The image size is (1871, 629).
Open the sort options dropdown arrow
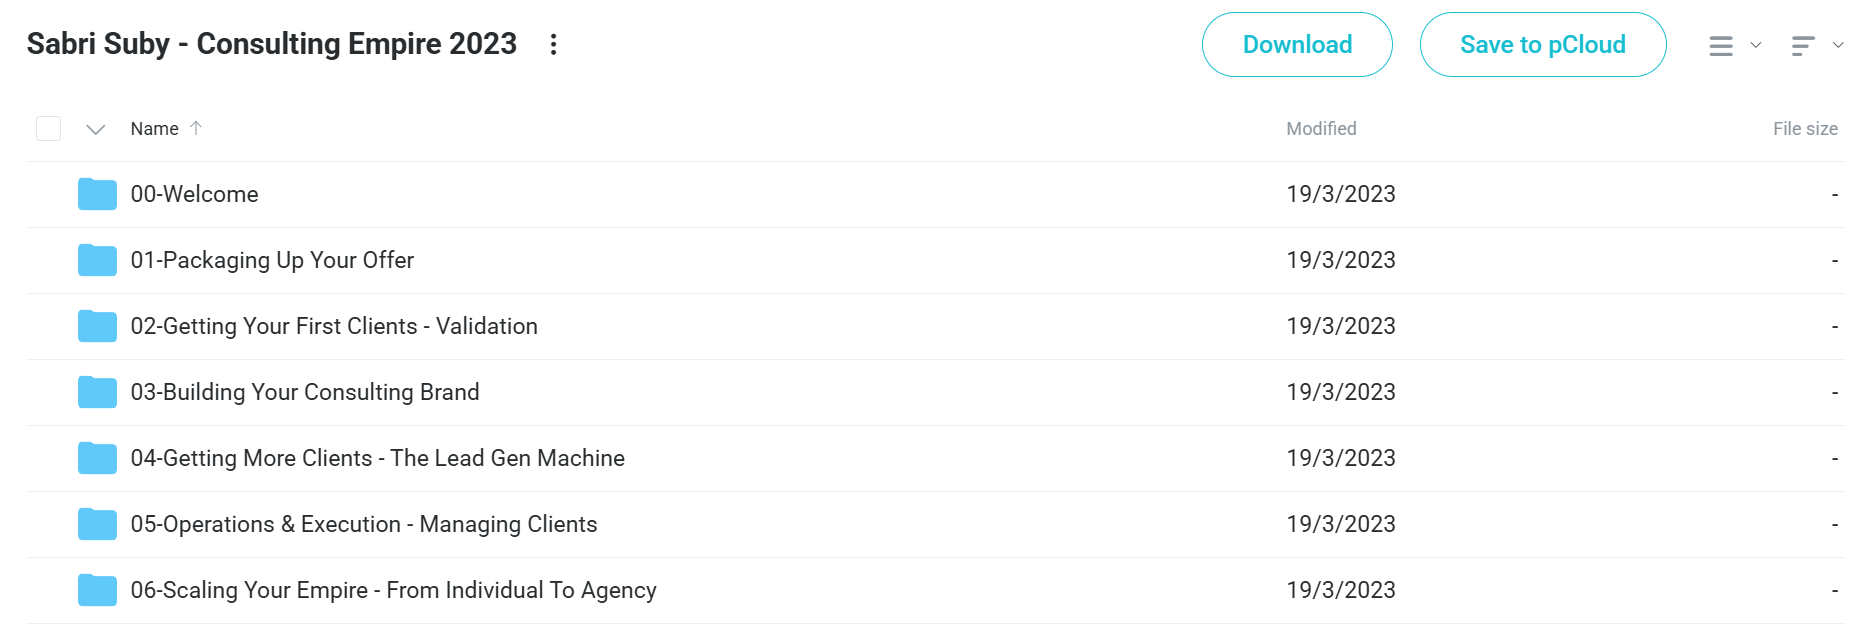pos(1837,45)
